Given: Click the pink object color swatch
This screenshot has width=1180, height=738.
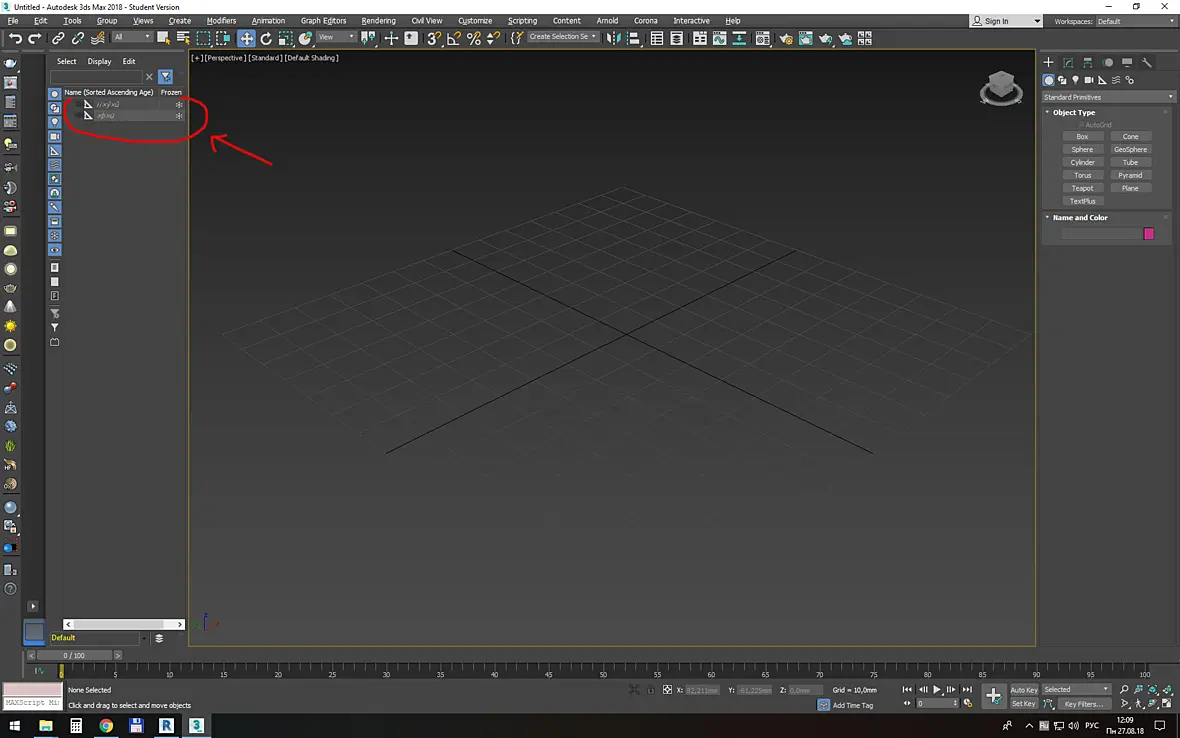Looking at the screenshot, I should 1148,234.
